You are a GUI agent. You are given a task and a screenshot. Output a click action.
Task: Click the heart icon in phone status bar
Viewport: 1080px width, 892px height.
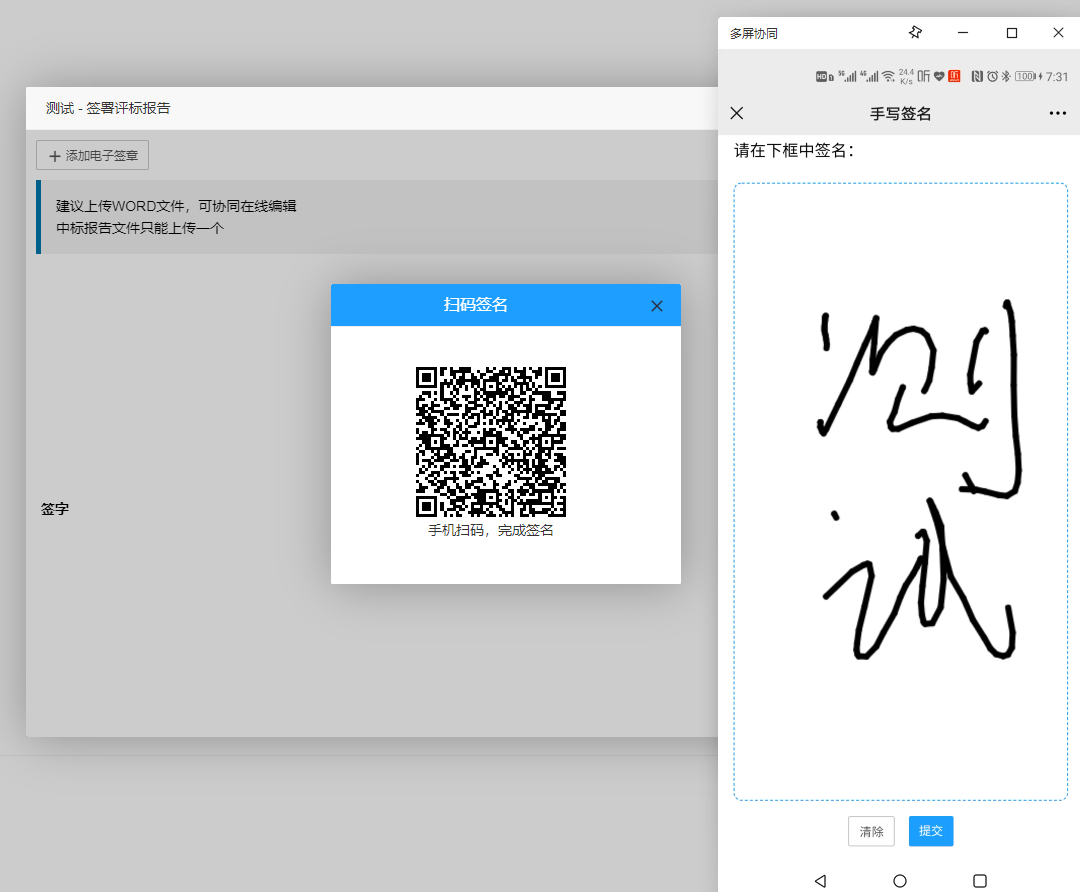coord(939,76)
